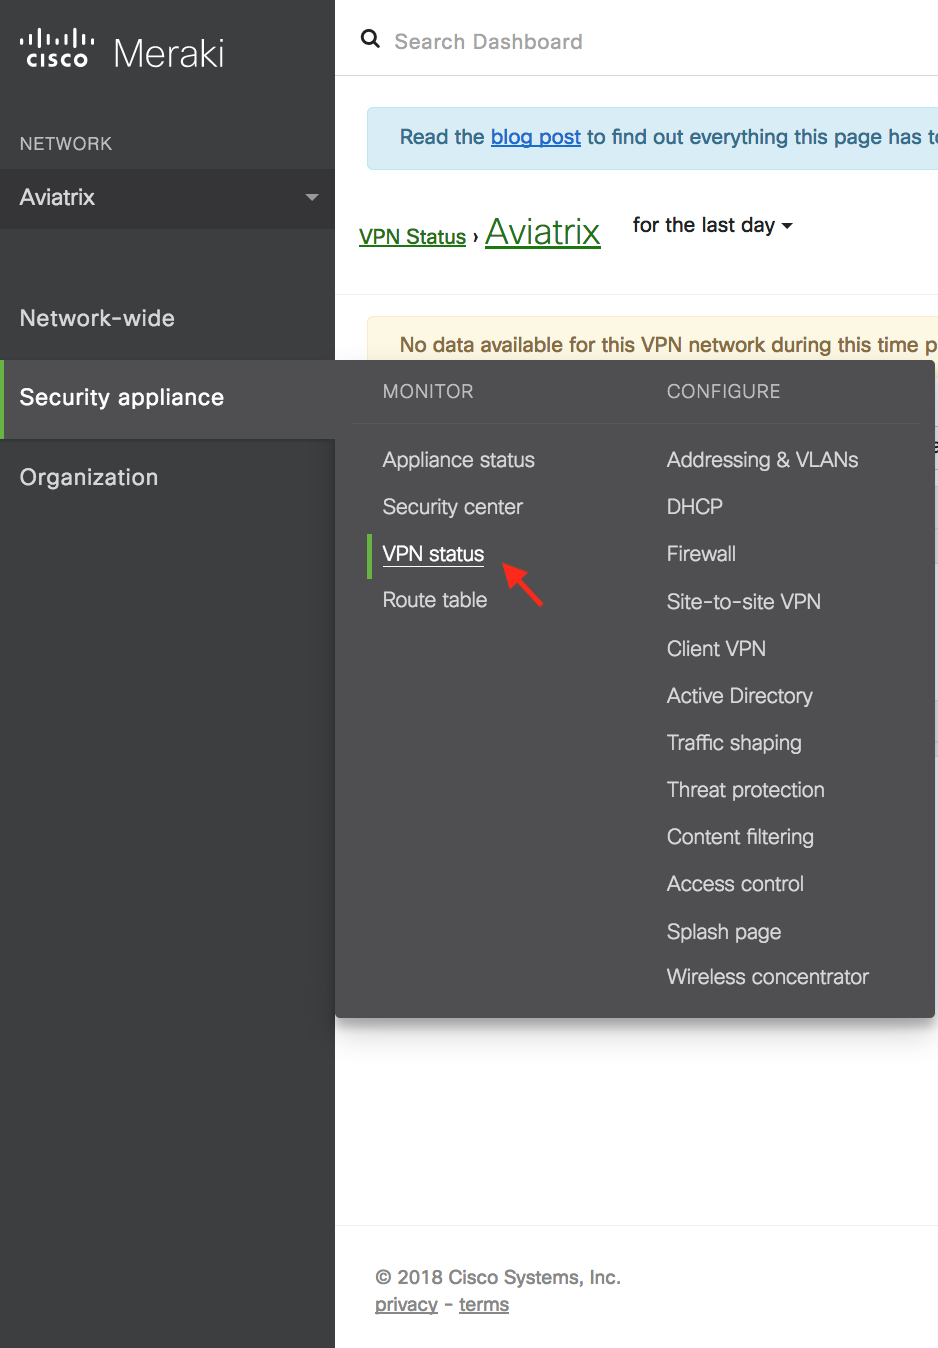Go to Security center
Viewport: 938px width, 1348px height.
[x=452, y=507]
